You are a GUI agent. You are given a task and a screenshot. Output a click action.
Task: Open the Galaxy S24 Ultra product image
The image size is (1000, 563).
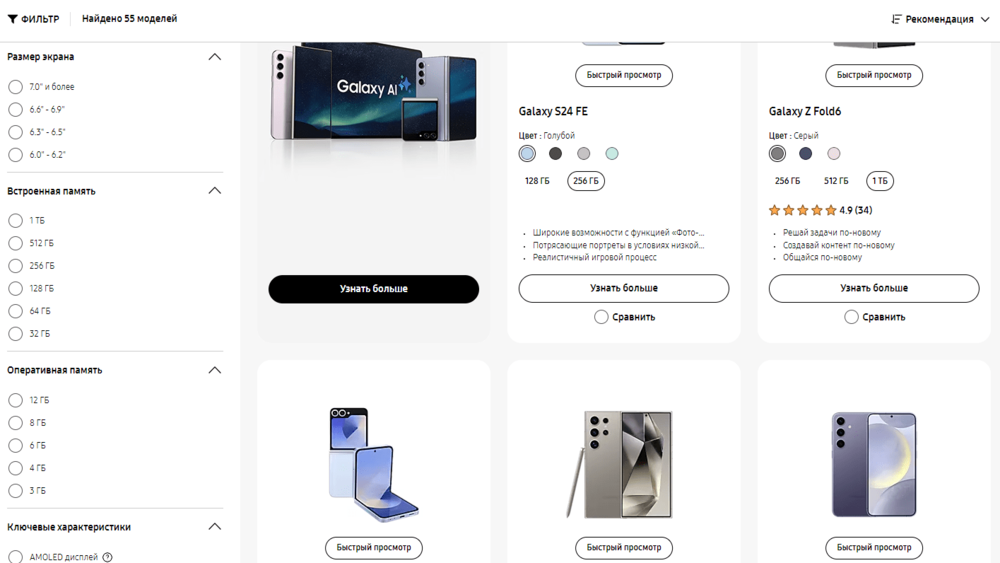[619, 465]
